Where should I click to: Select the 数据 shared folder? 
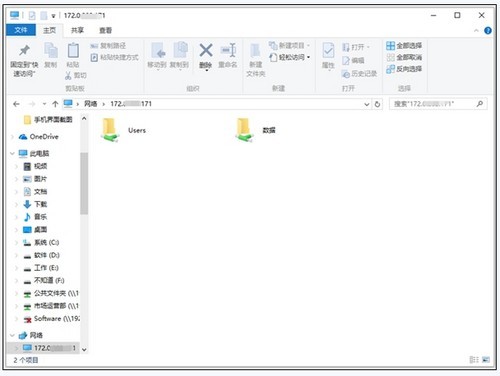pos(255,130)
